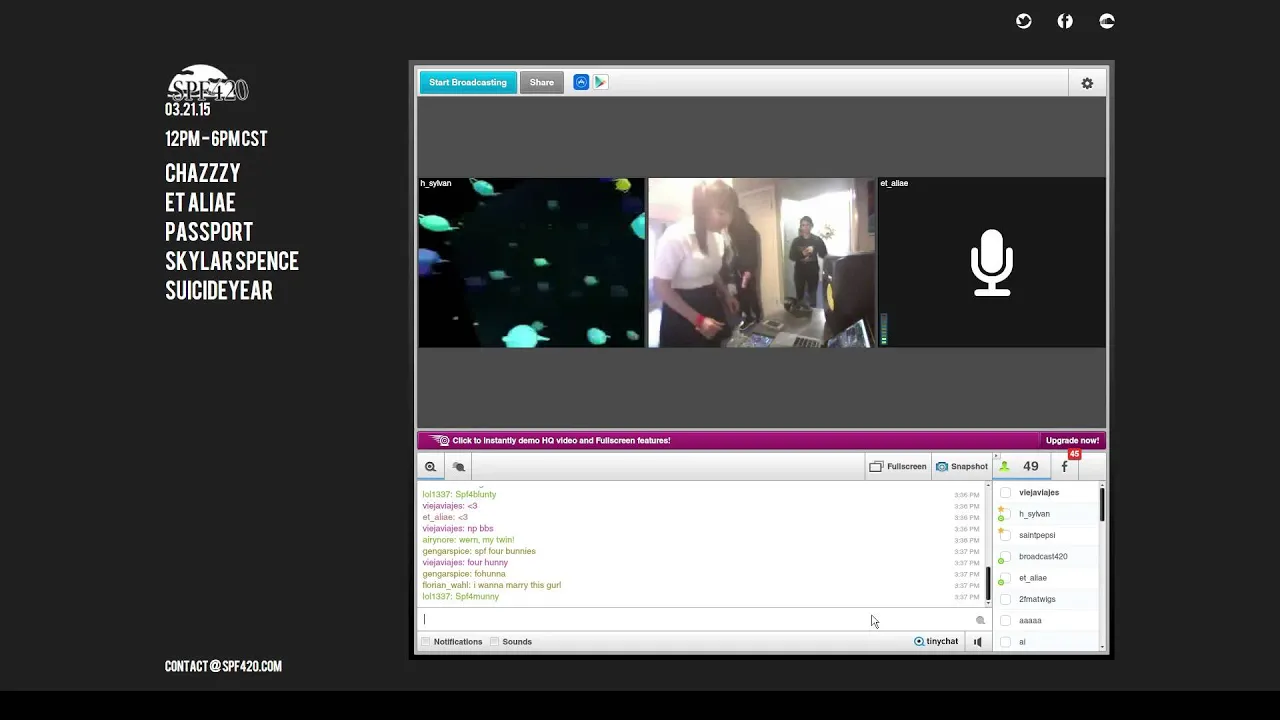Viewport: 1280px width, 720px height.
Task: Select the middle webcam video feed
Action: pyautogui.click(x=761, y=263)
